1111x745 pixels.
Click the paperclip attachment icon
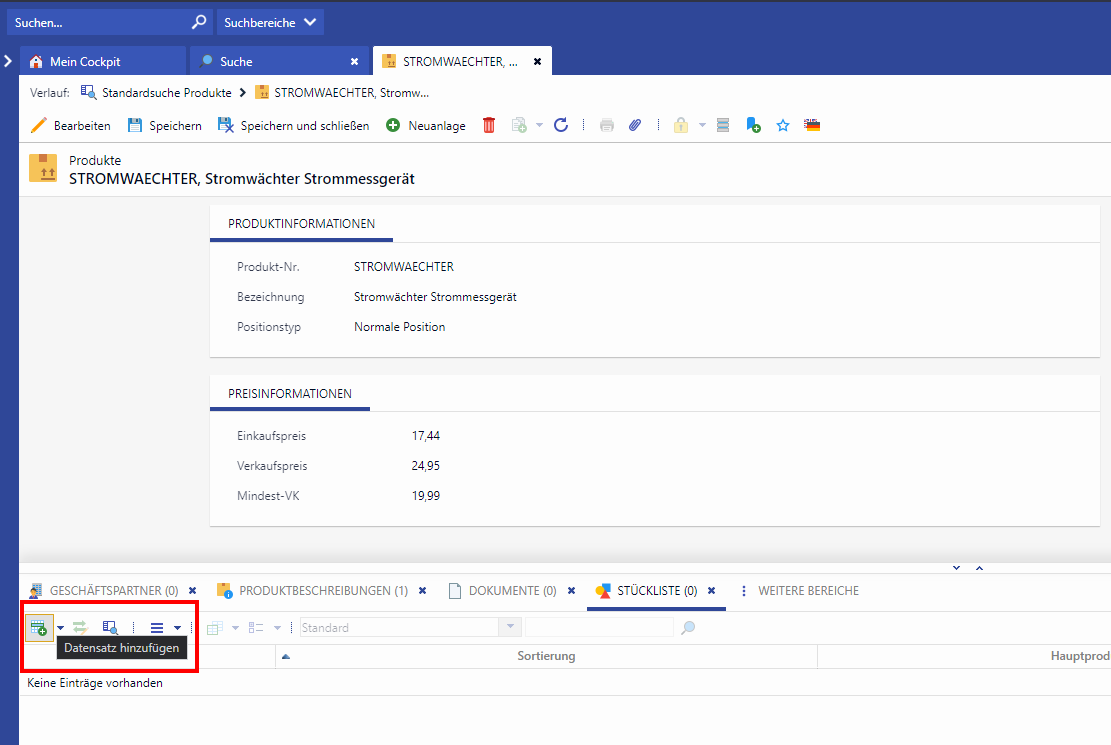click(x=634, y=125)
